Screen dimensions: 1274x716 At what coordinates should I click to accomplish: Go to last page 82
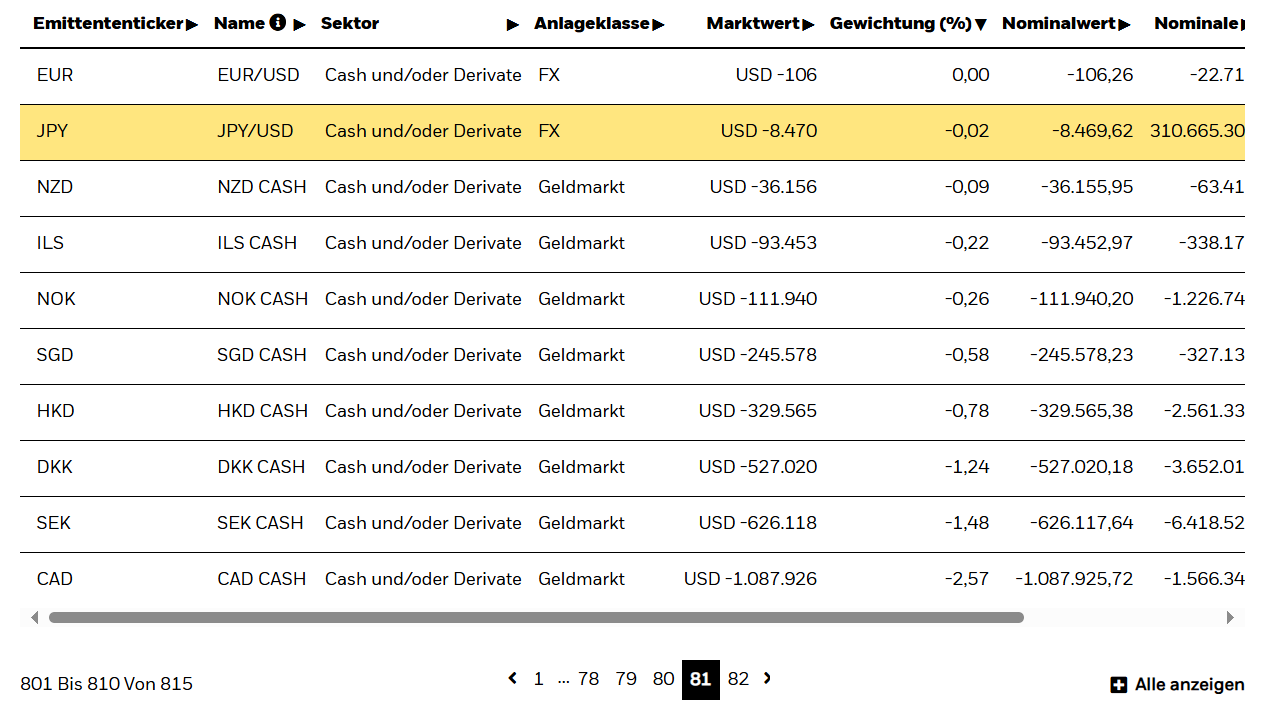(738, 679)
